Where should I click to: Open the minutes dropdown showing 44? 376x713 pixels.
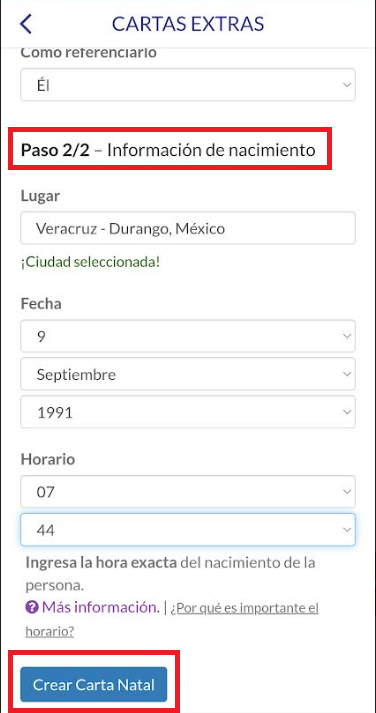(188, 530)
